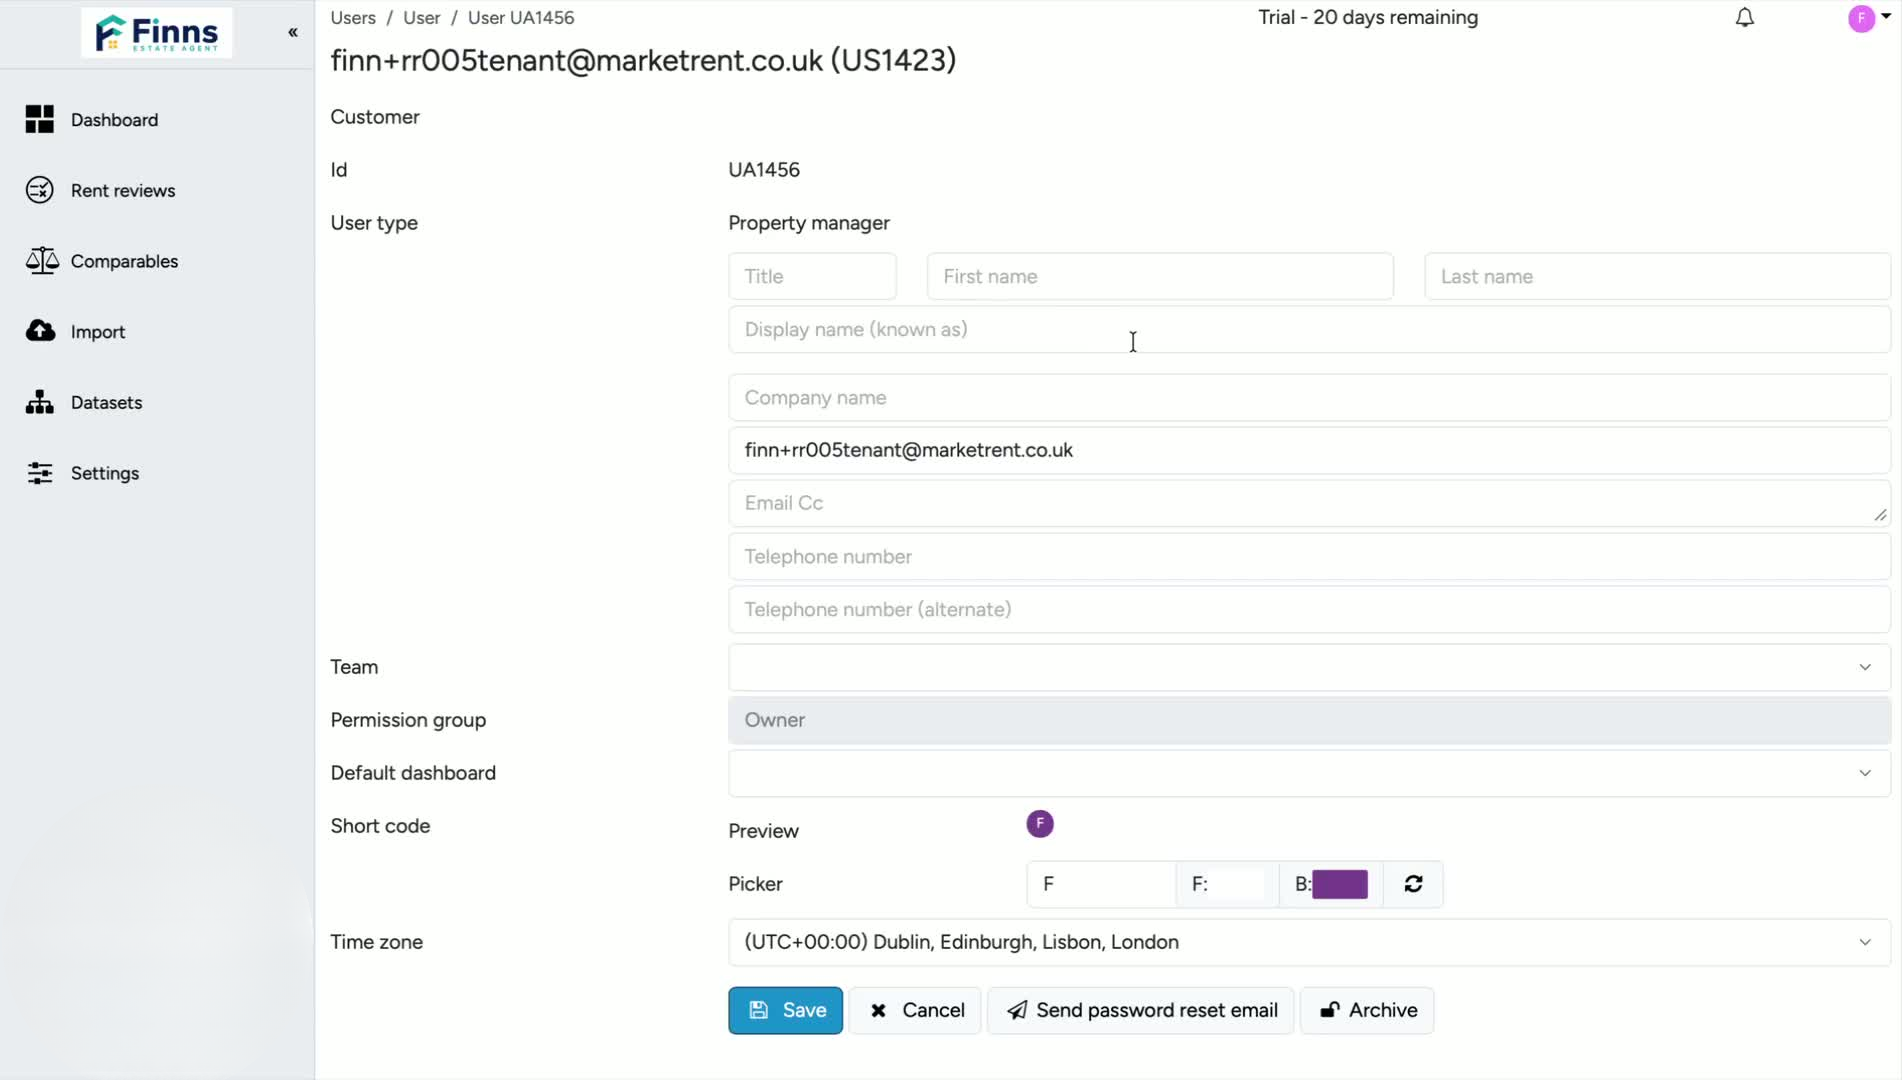Open the Time zone dropdown
Viewport: 1902px width, 1080px height.
pos(1309,942)
